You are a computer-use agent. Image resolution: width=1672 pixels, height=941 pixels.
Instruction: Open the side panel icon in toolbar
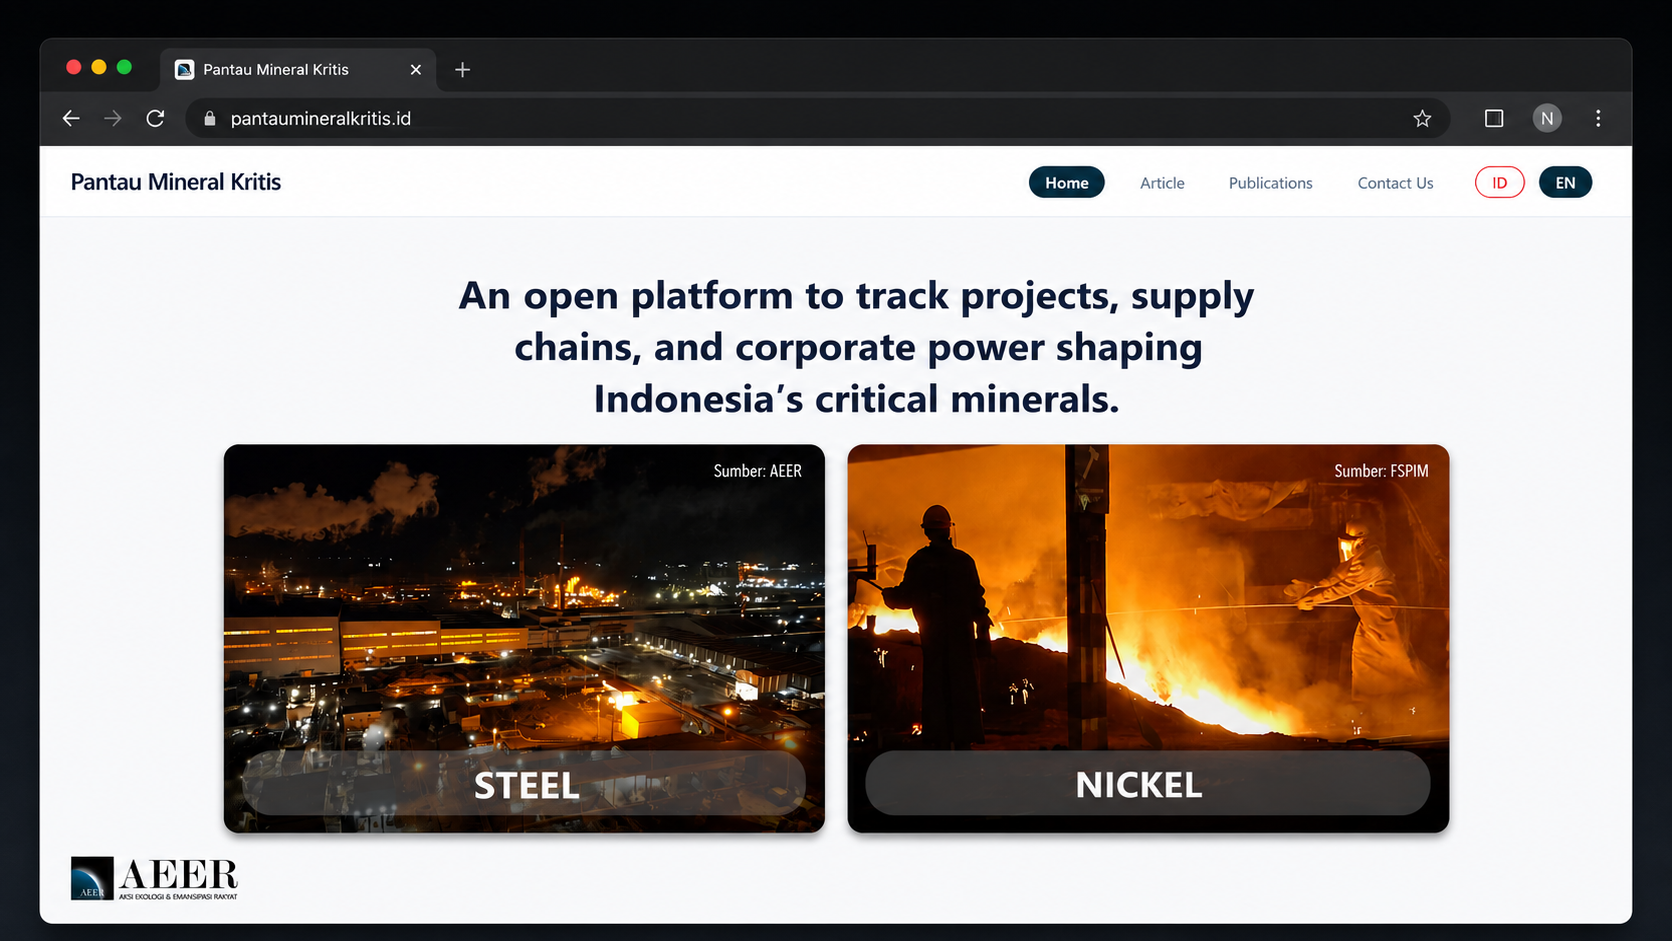click(1494, 118)
